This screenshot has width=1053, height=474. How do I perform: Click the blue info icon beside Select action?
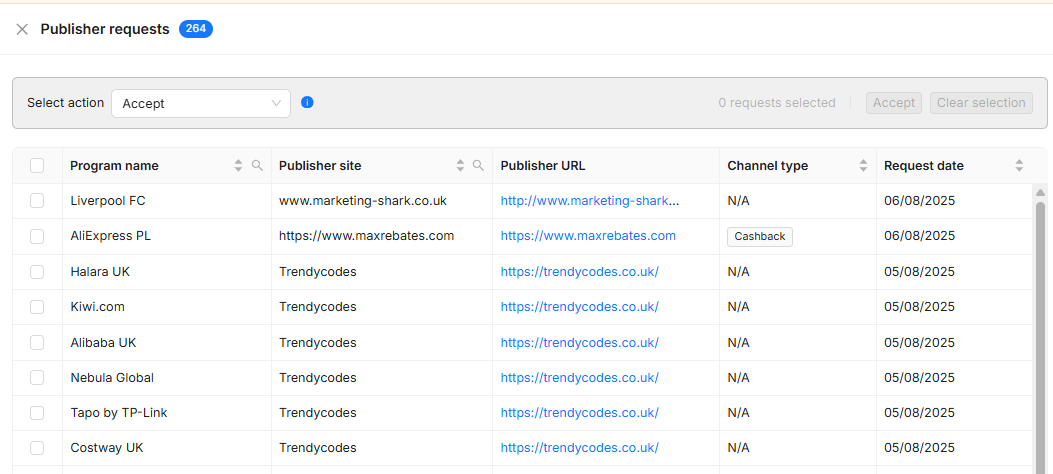click(307, 102)
